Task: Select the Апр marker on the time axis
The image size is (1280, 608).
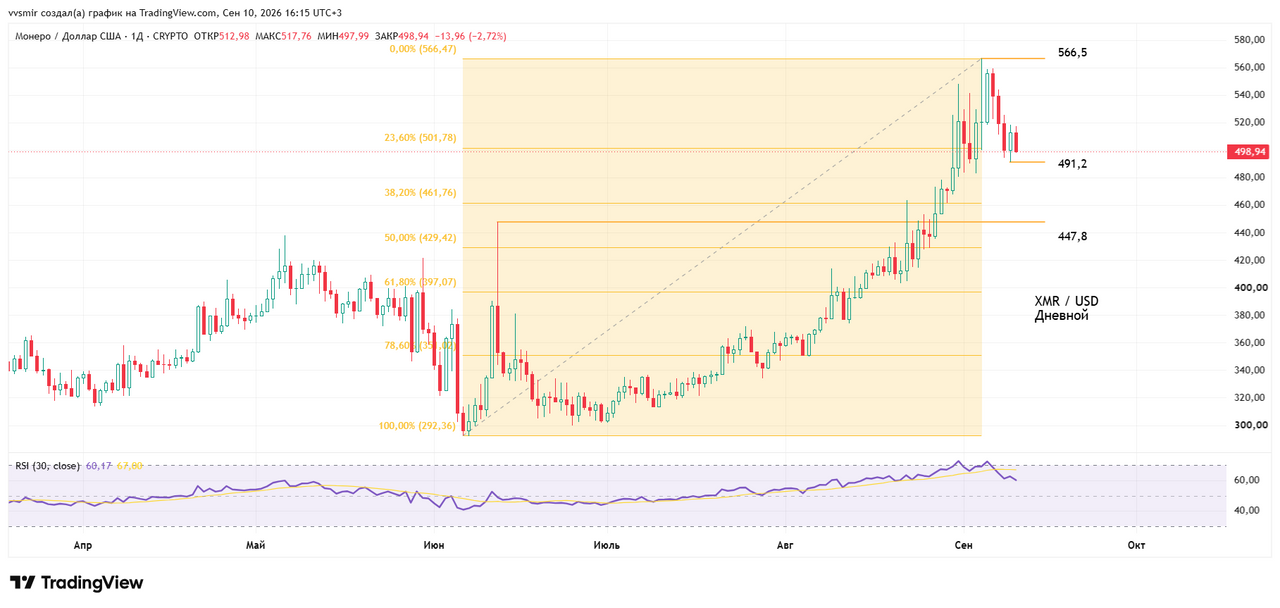Action: [83, 545]
